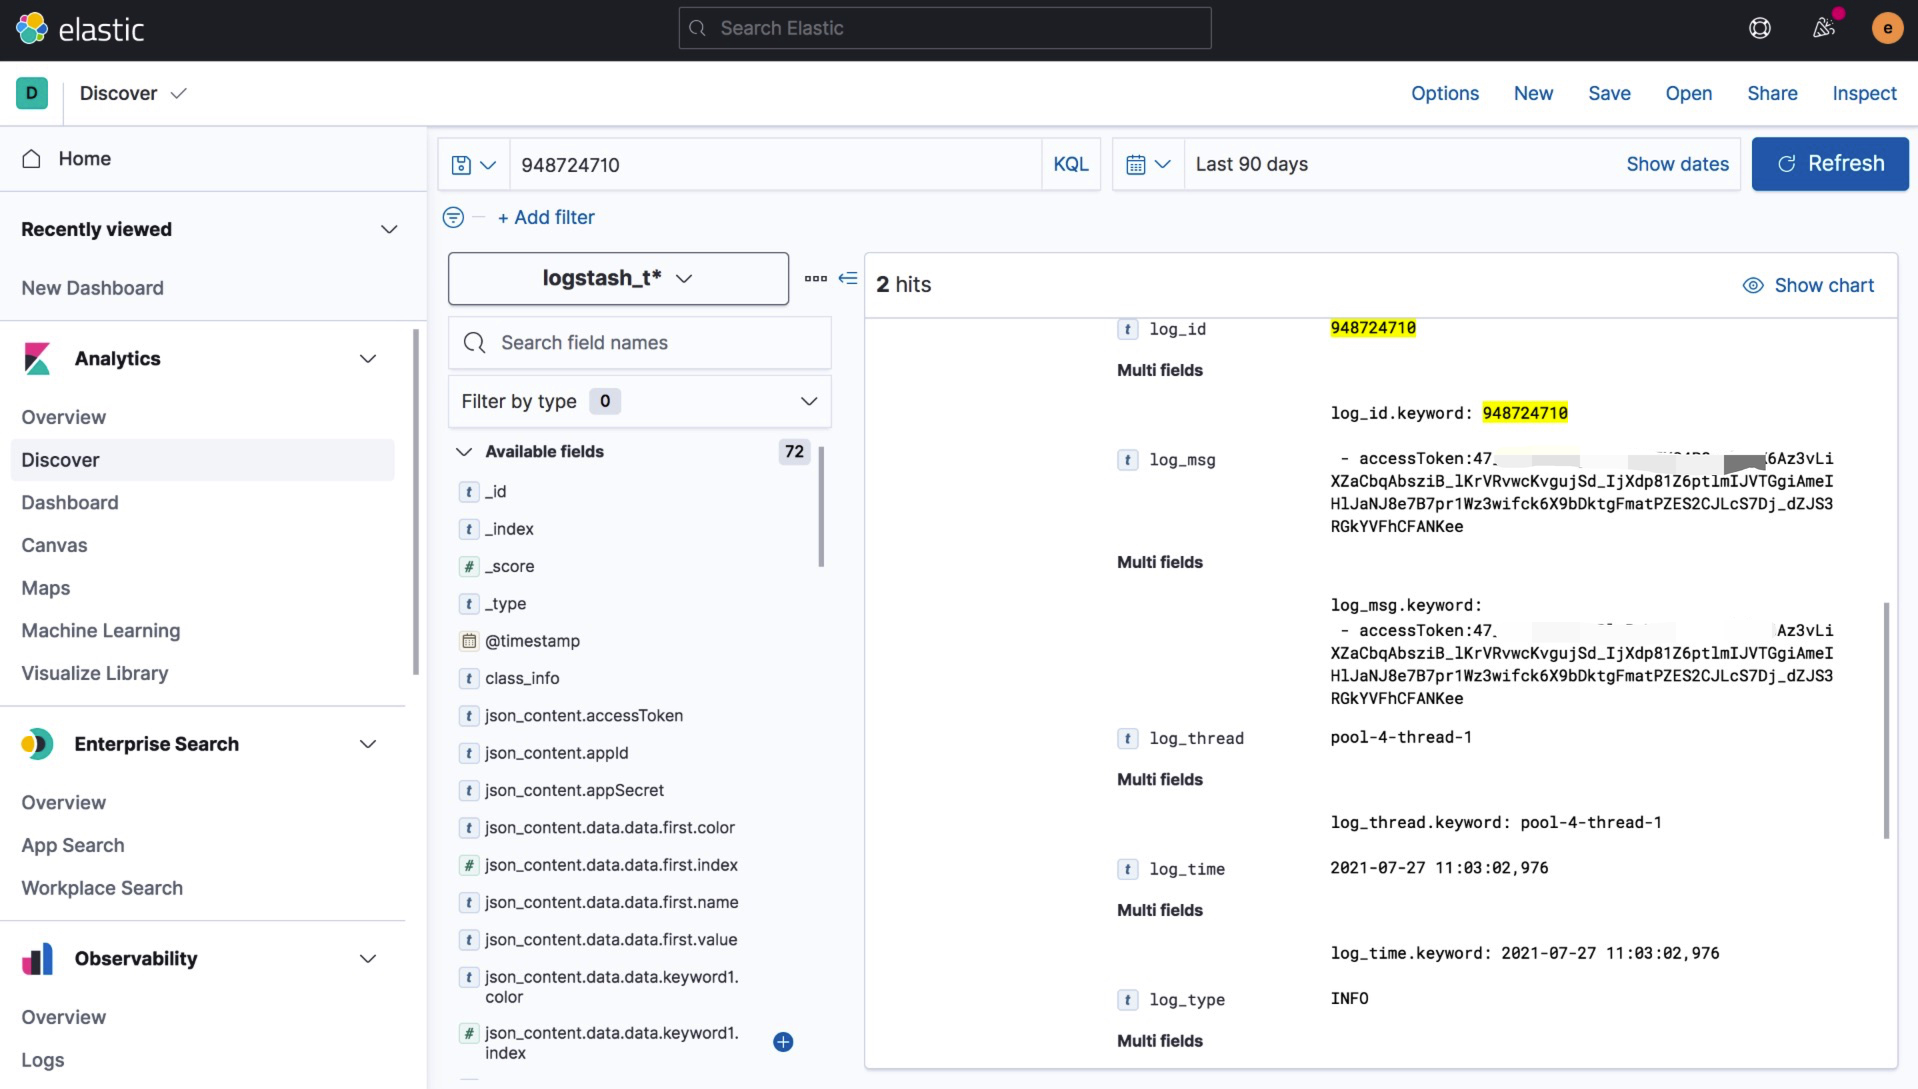Click the document table scrollbar

[1886, 720]
